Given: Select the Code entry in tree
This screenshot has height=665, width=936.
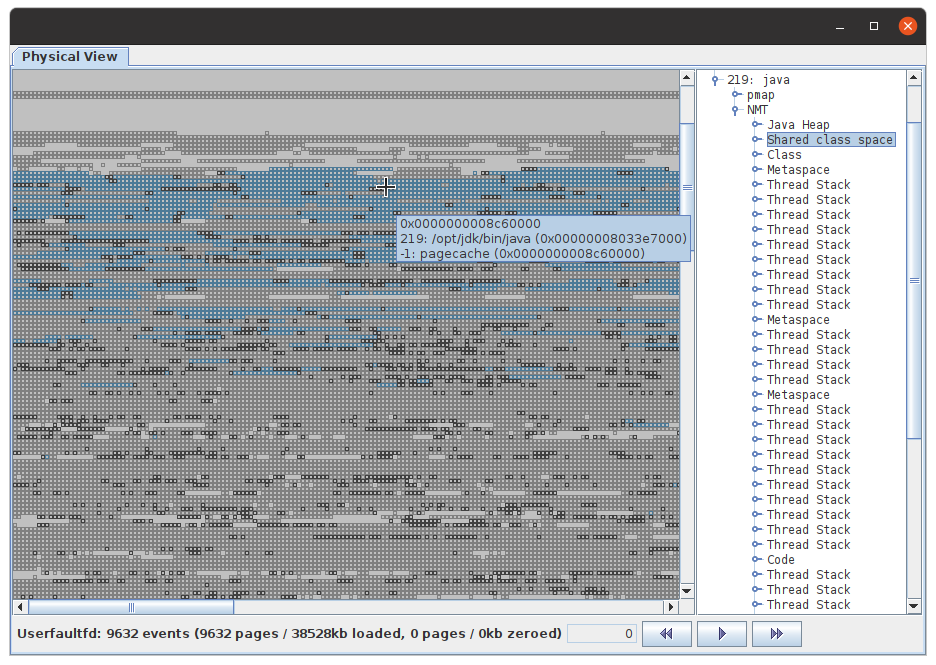Looking at the screenshot, I should pos(781,559).
